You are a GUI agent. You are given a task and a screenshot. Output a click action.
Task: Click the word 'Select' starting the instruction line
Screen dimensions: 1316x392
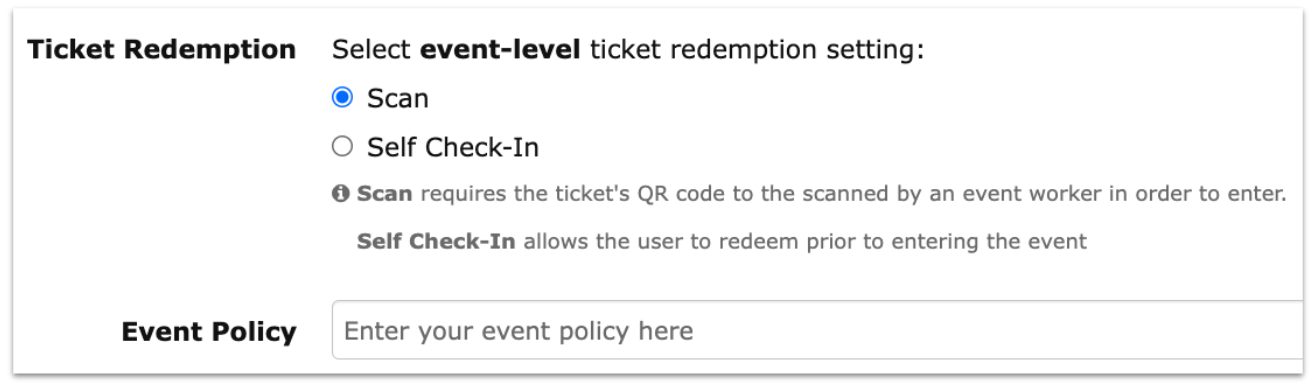point(372,49)
